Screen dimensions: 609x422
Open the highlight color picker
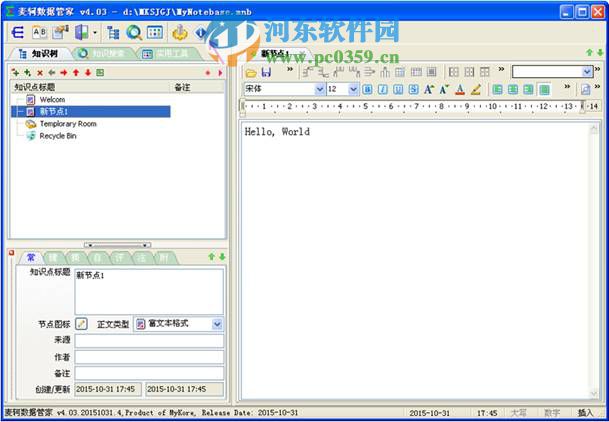pos(476,90)
